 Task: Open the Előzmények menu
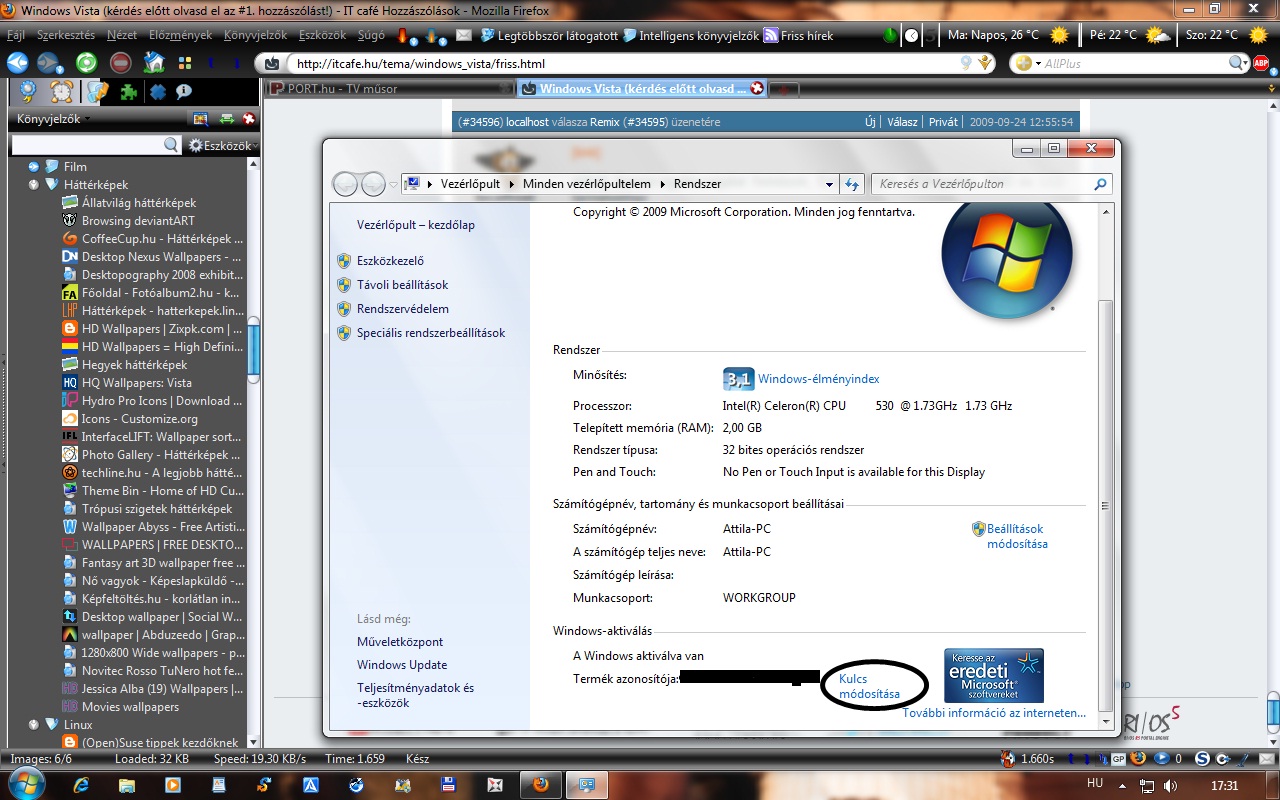click(x=180, y=35)
